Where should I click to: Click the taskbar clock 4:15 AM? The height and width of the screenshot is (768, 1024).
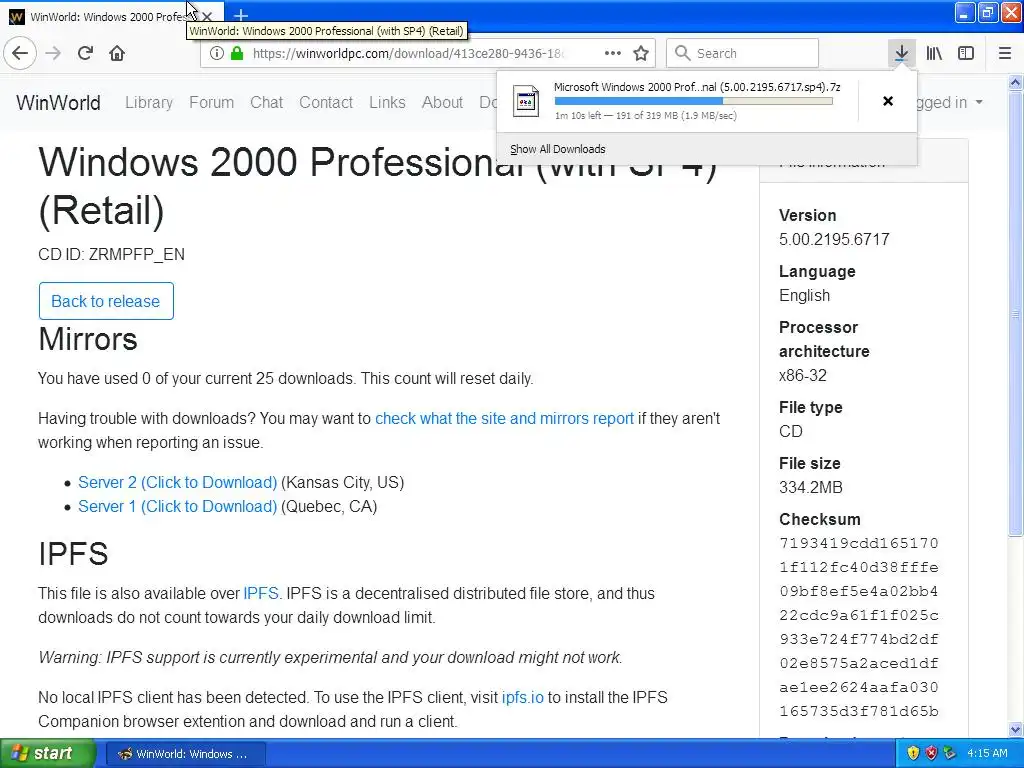tap(987, 753)
